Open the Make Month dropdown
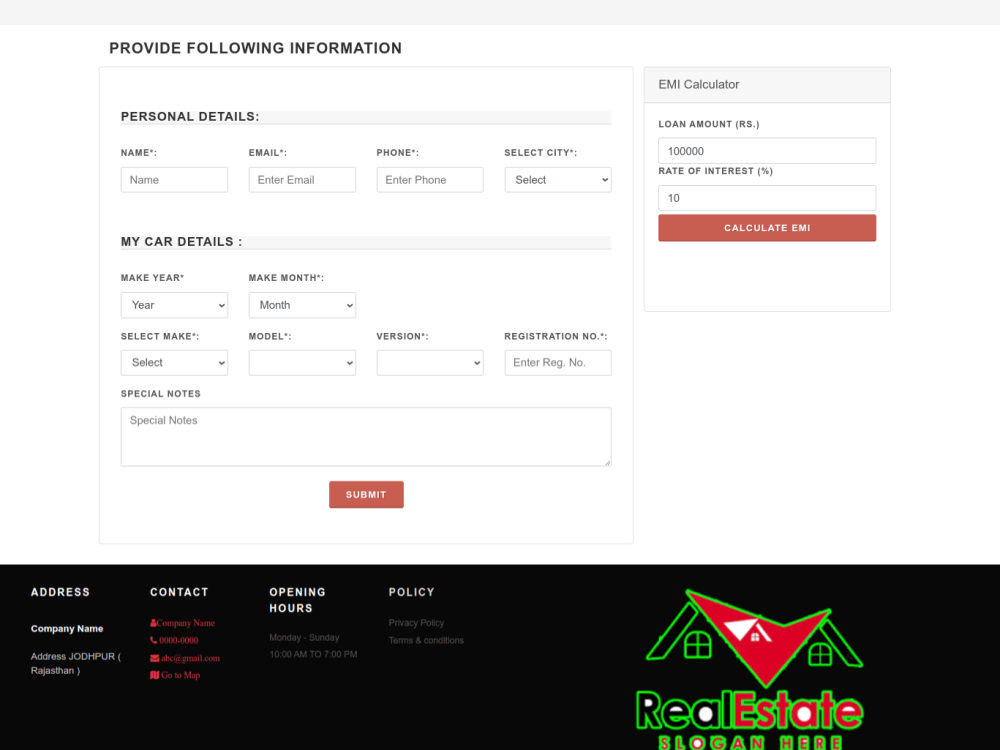Image resolution: width=1000 pixels, height=750 pixels. 302,305
